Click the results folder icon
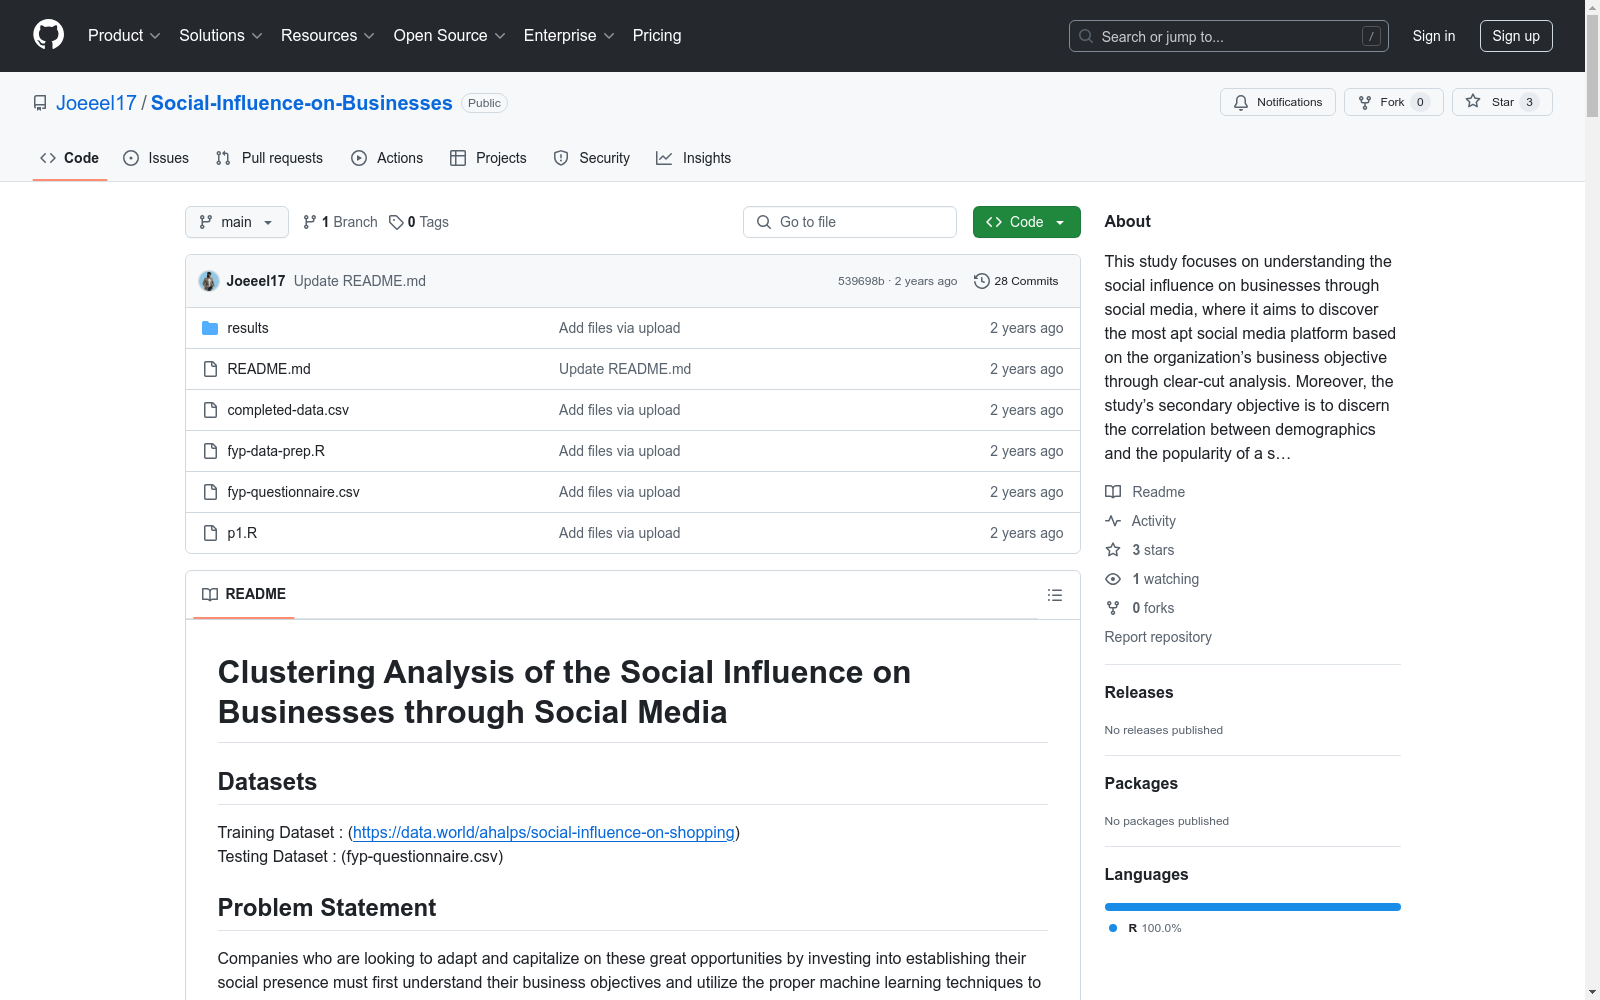Image resolution: width=1600 pixels, height=1000 pixels. pos(210,328)
